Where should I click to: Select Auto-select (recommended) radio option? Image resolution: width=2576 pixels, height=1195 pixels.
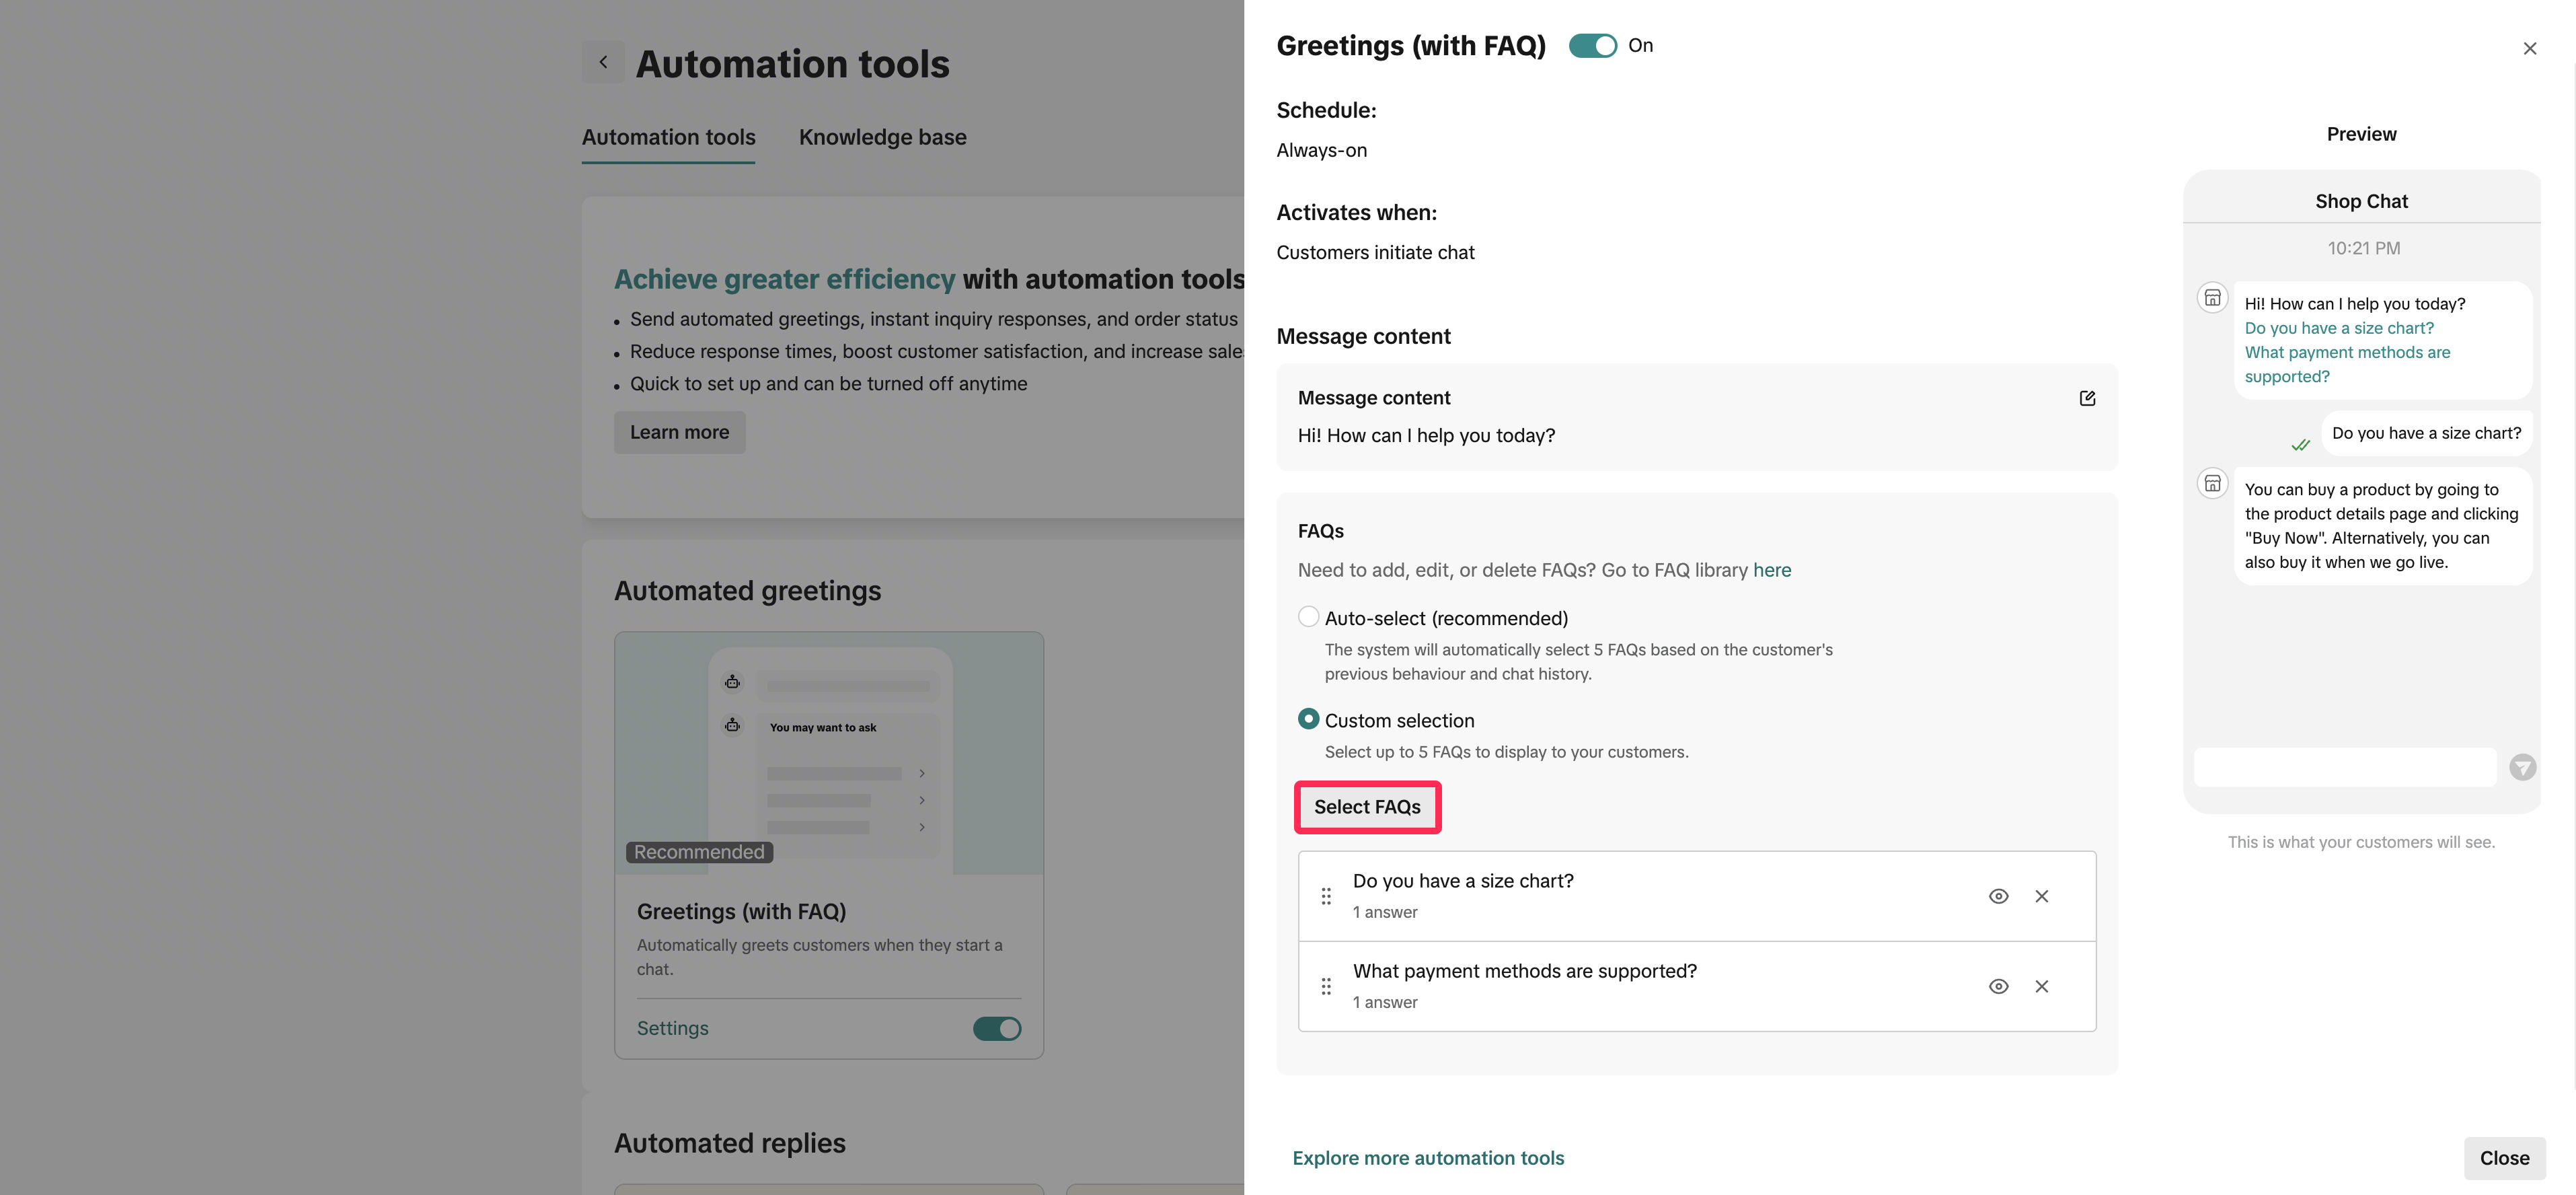(x=1308, y=616)
